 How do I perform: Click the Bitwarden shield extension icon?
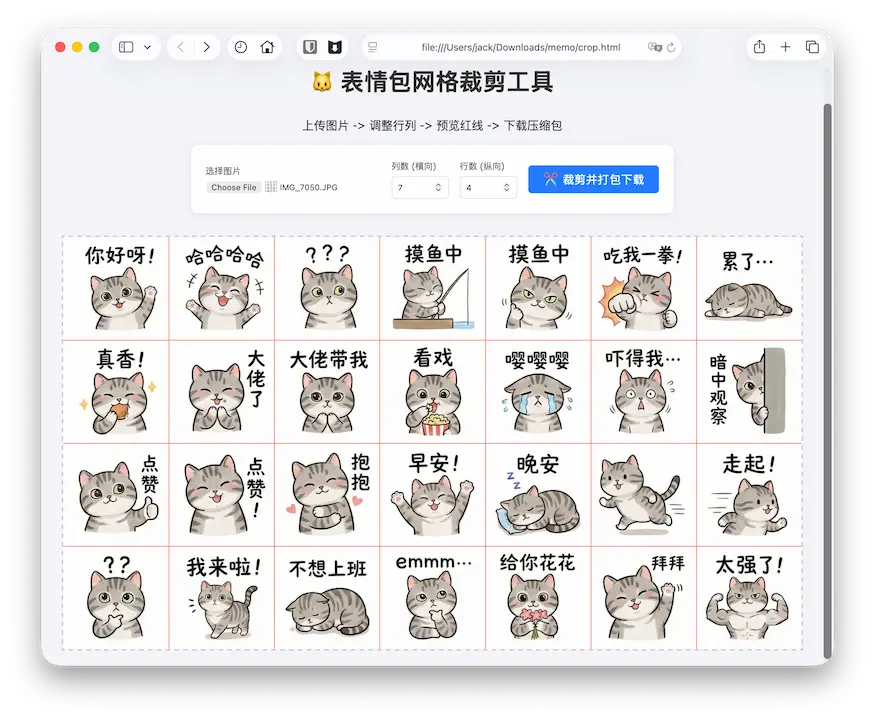coord(310,47)
